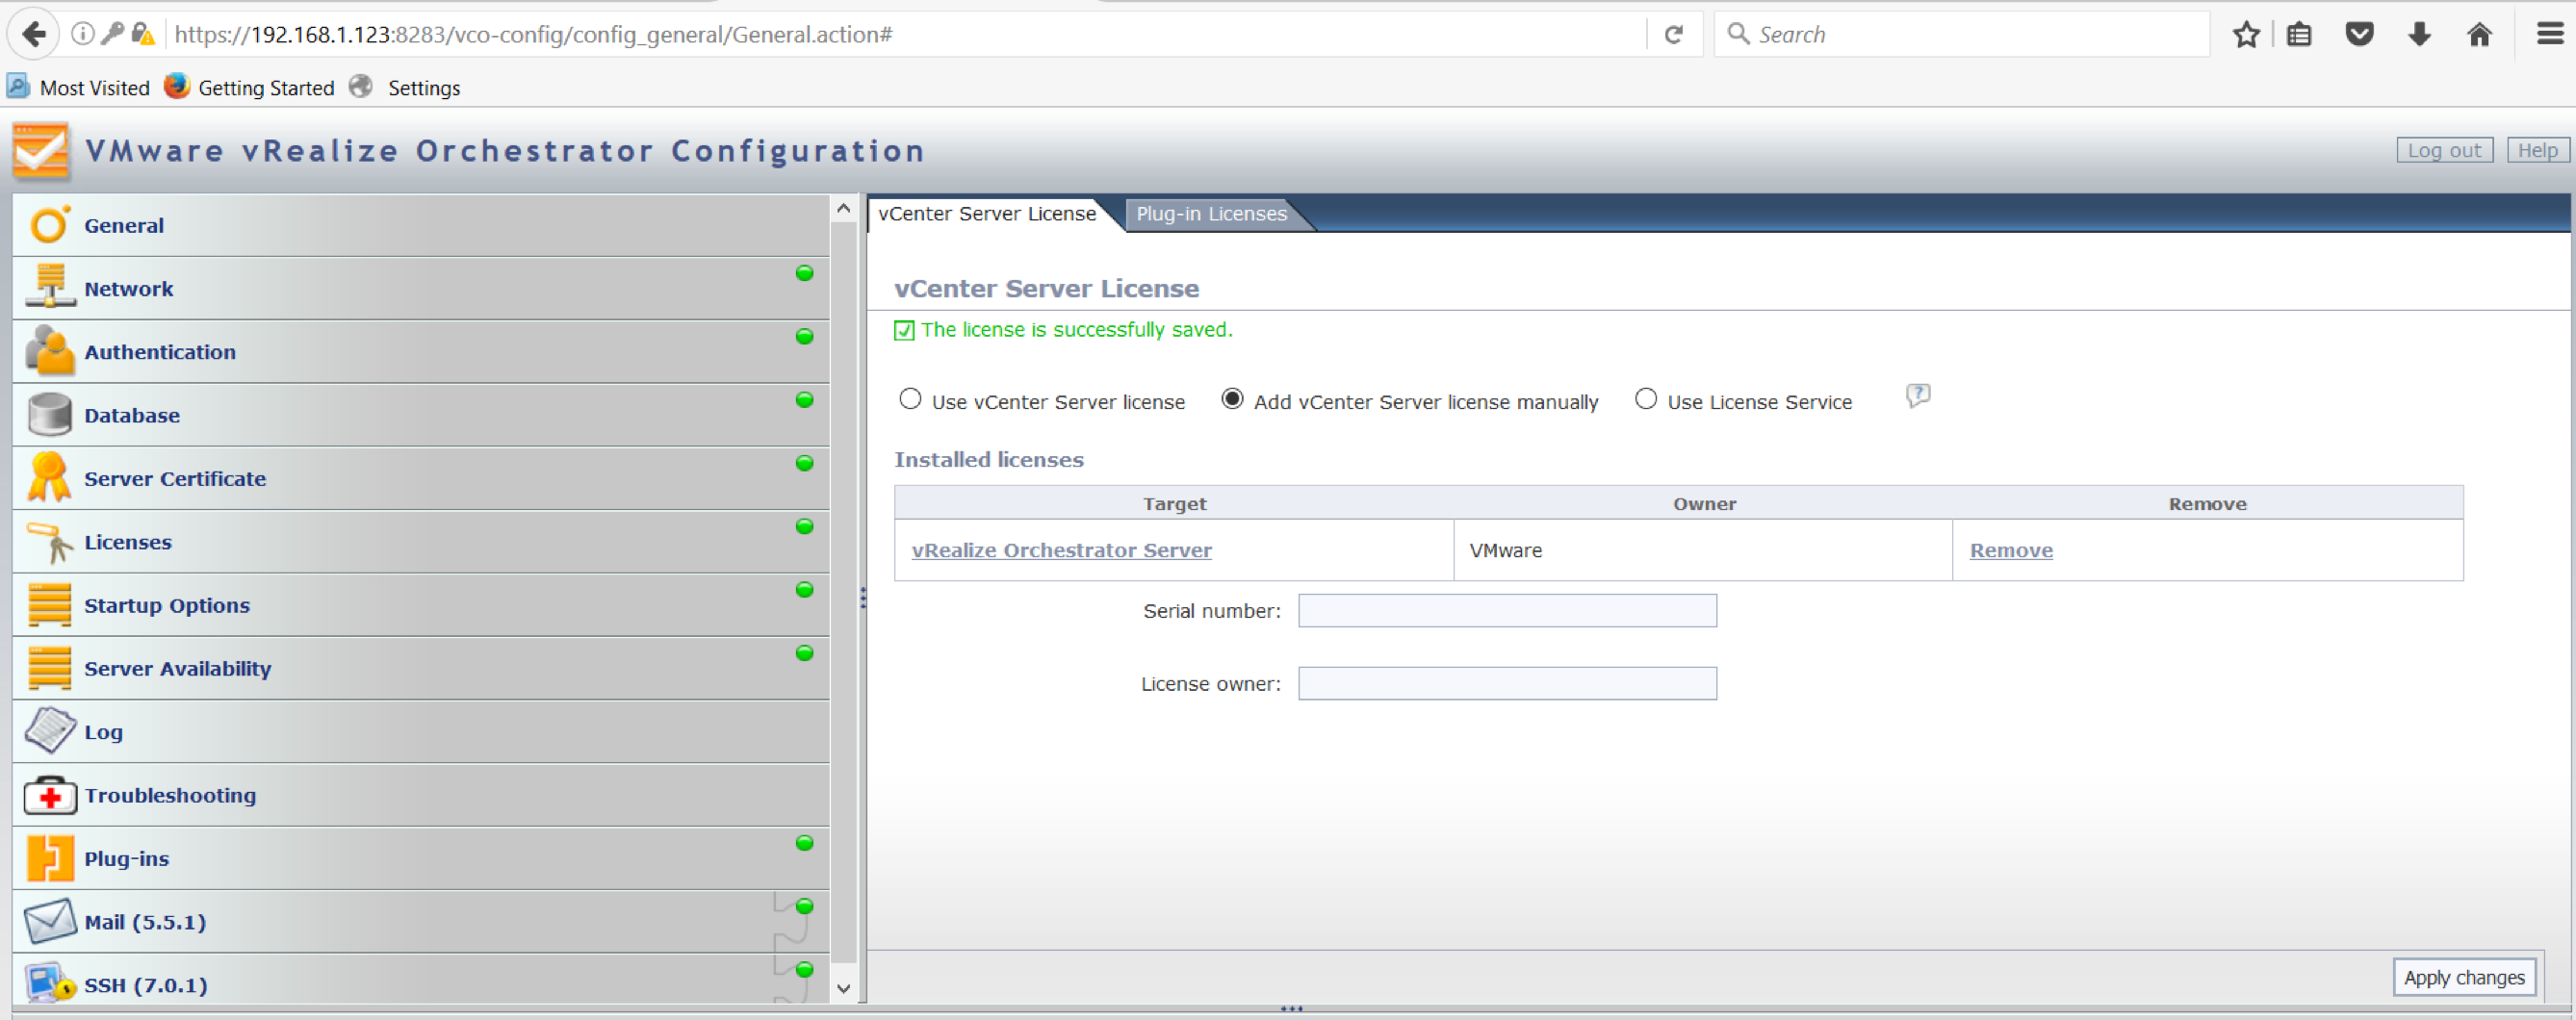Click the Server Certificate ribbon icon
Screen dimensions: 2576x1020
(x=49, y=477)
